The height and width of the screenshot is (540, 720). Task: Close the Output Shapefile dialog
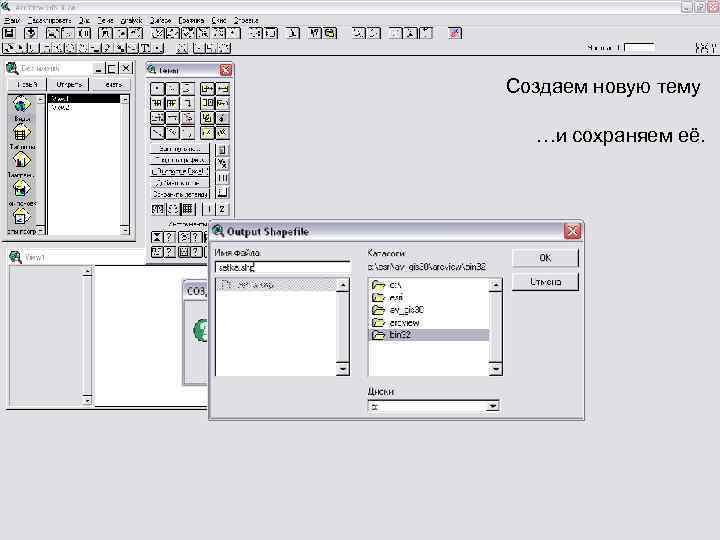tap(573, 231)
